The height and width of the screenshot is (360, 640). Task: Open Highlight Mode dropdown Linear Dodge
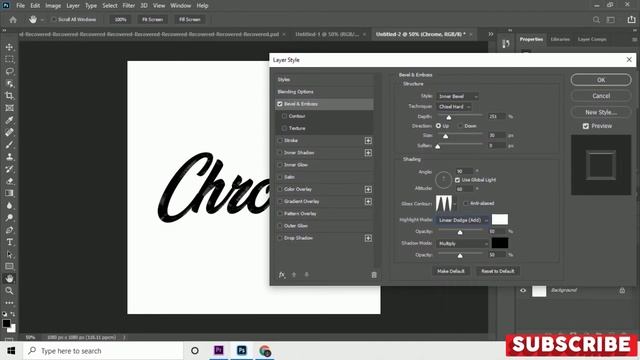point(463,220)
